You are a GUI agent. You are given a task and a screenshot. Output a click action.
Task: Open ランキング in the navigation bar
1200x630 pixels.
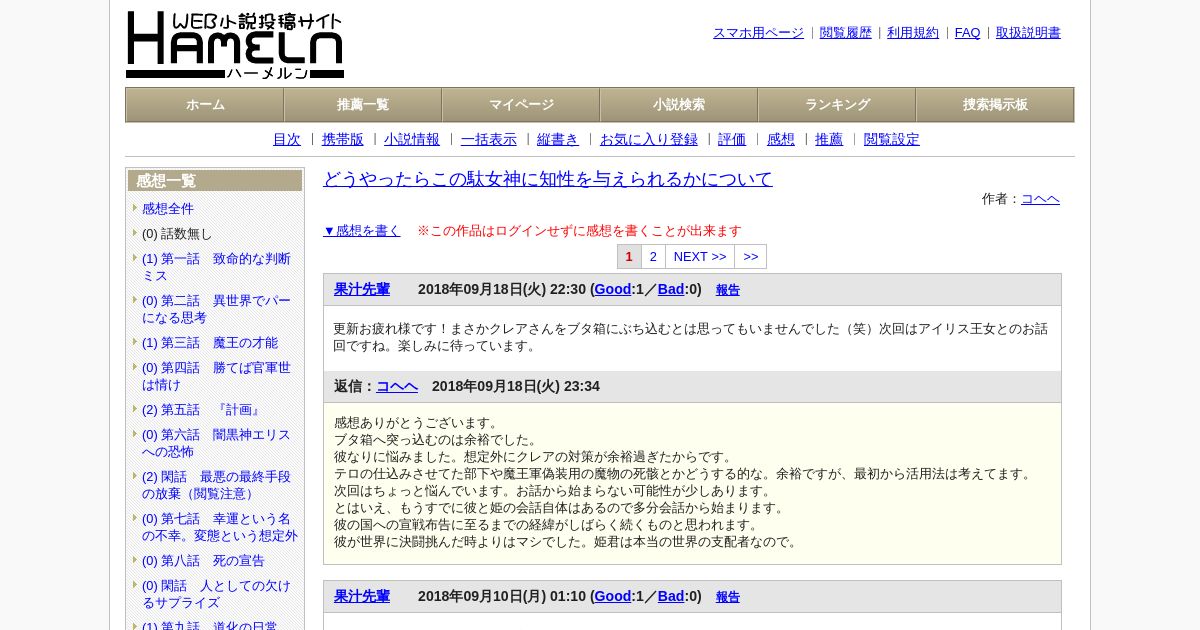(837, 105)
